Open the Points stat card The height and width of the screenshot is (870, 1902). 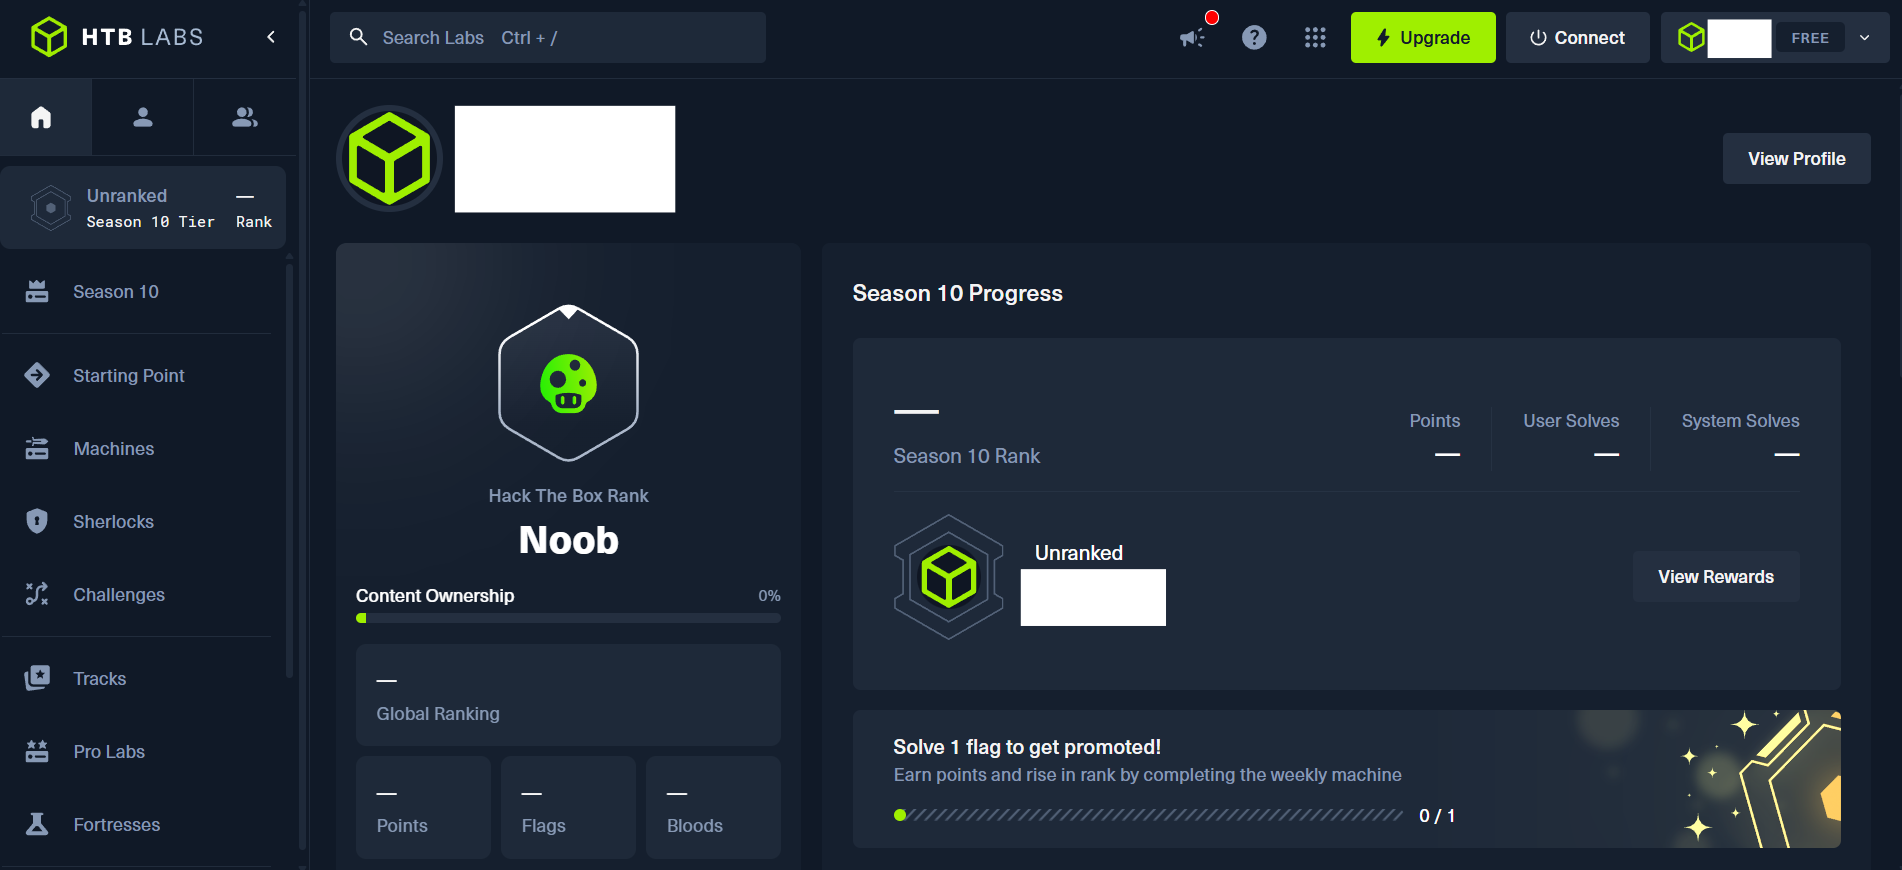[x=423, y=807]
